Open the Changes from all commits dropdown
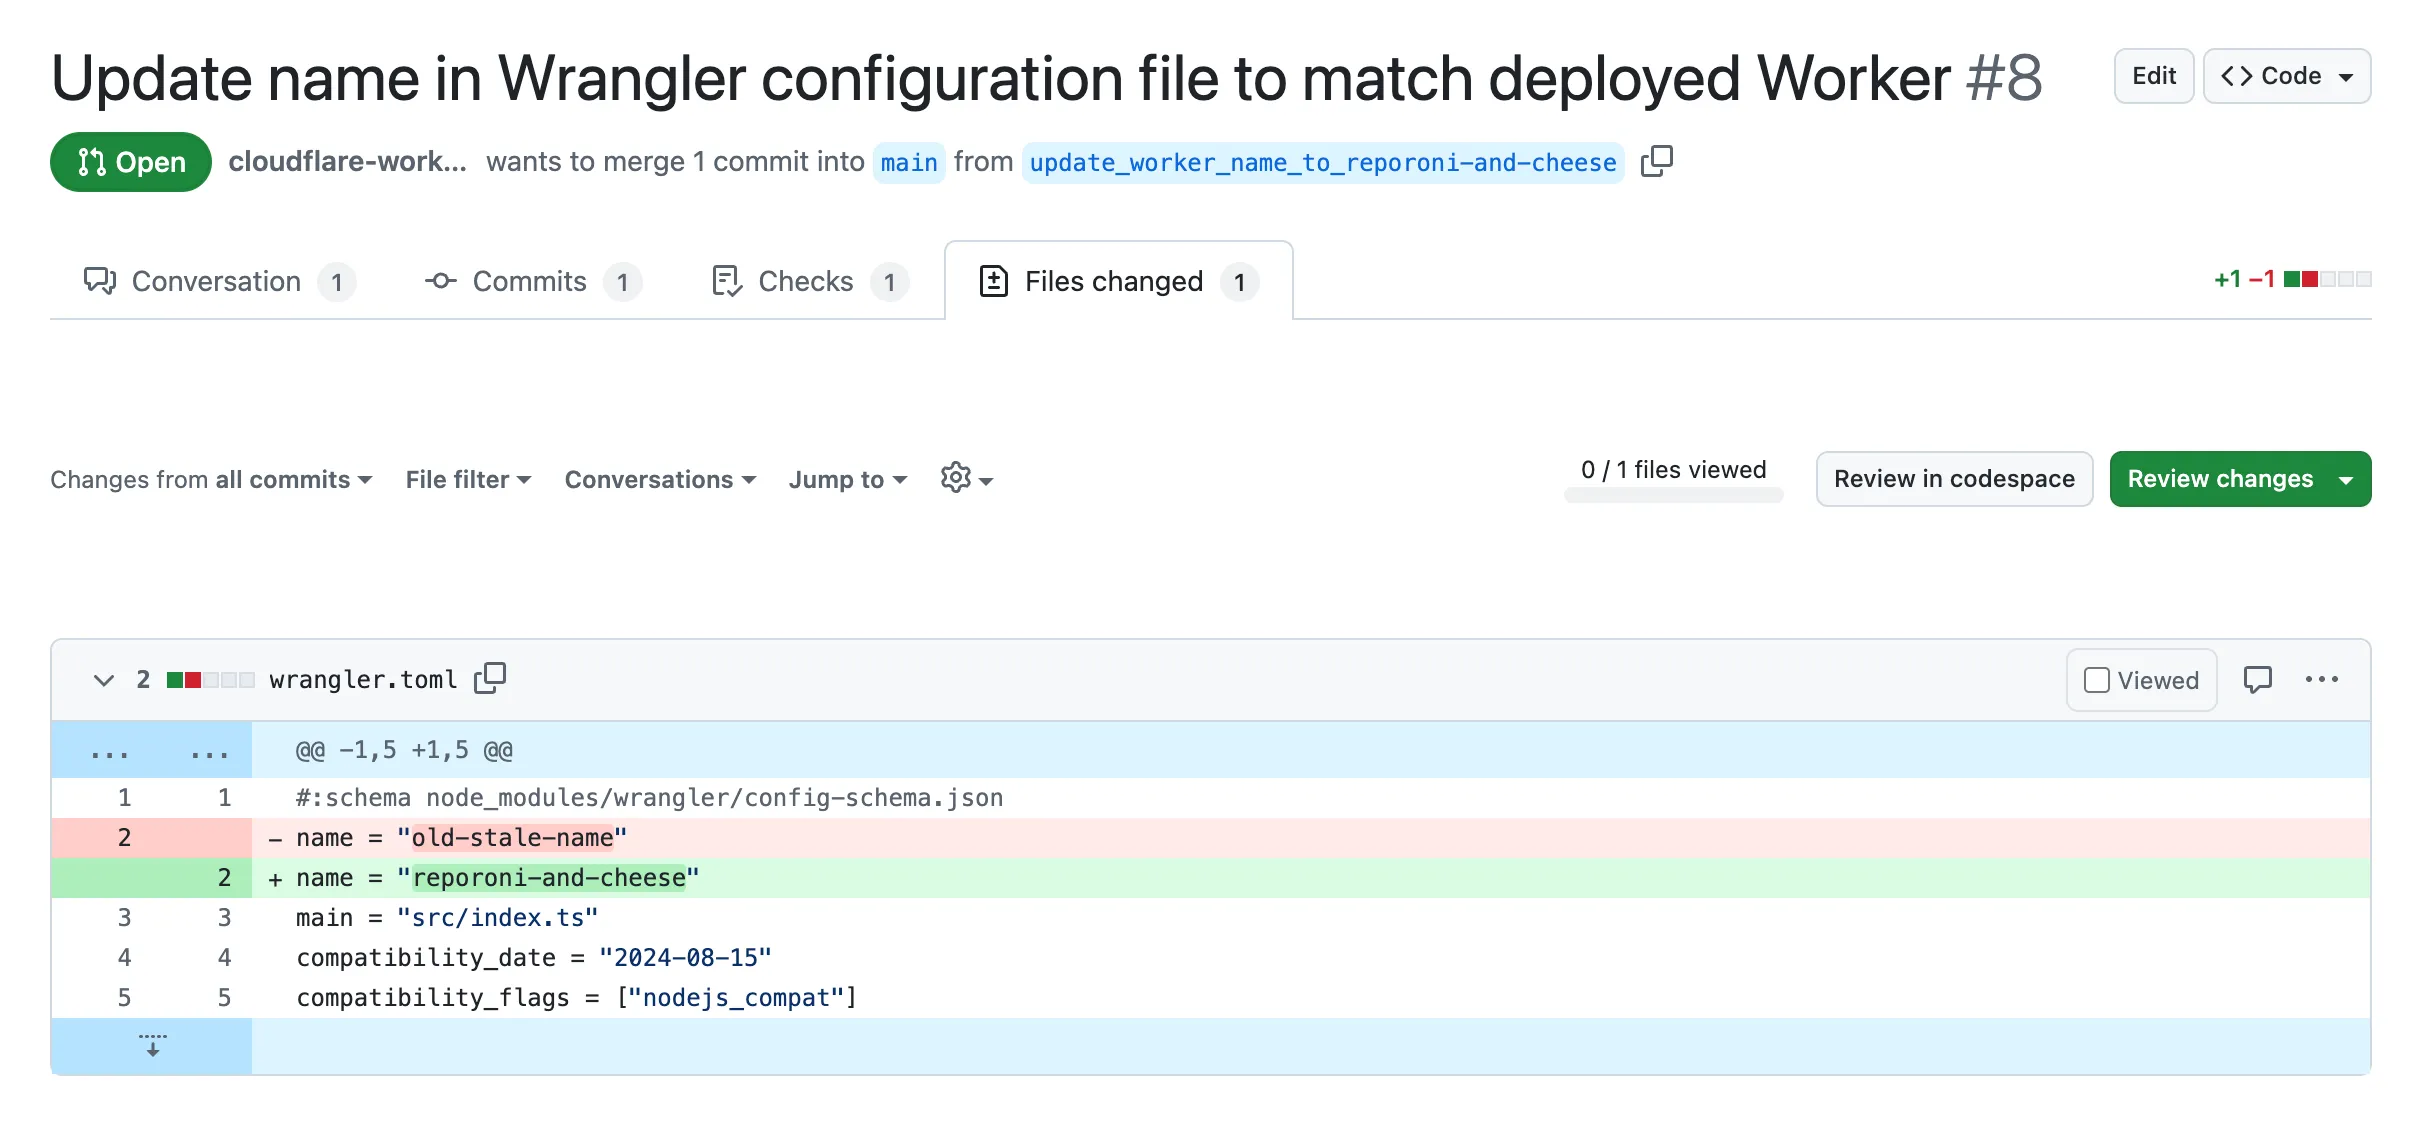This screenshot has width=2416, height=1128. pyautogui.click(x=211, y=479)
